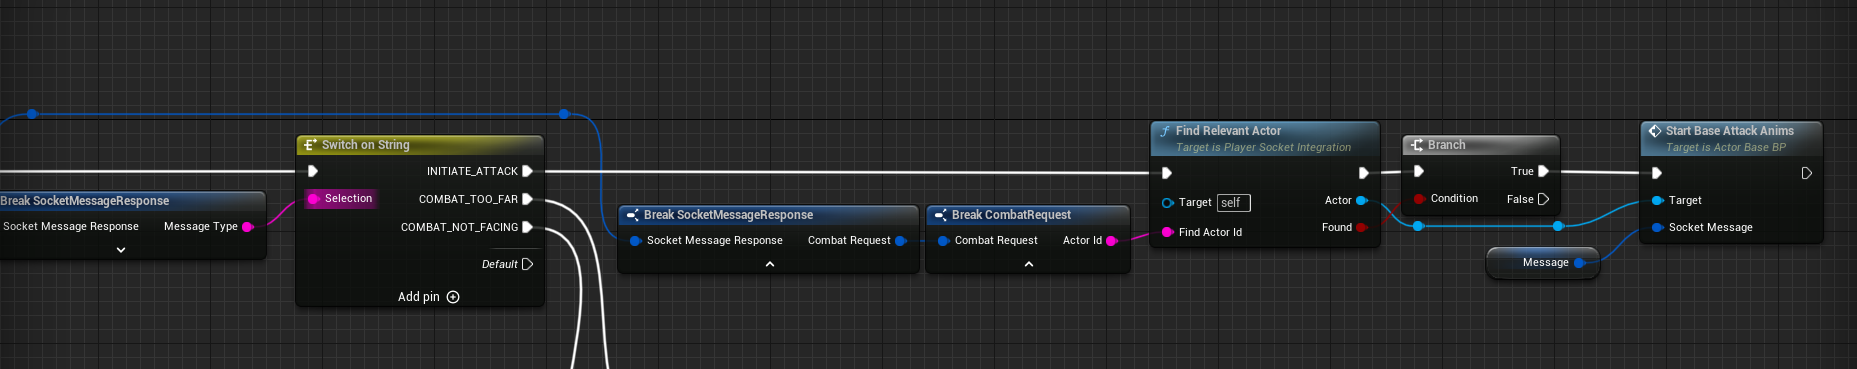
Task: Select the Branch node title
Action: coord(1446,145)
